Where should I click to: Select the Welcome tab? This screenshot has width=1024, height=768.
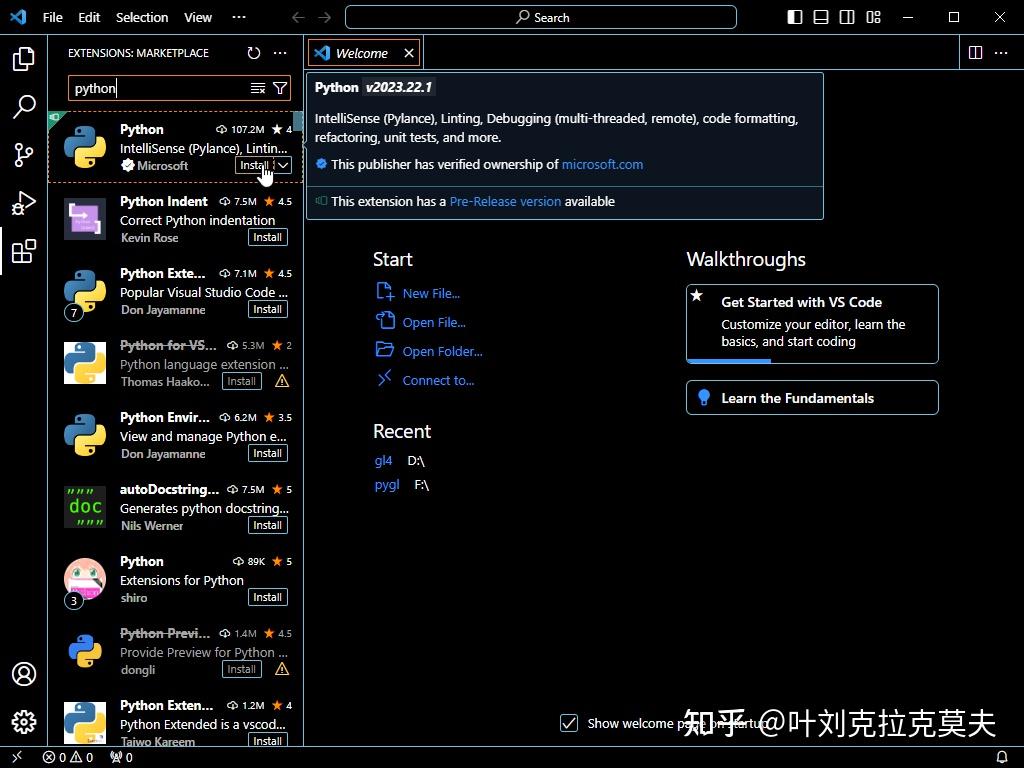point(360,52)
